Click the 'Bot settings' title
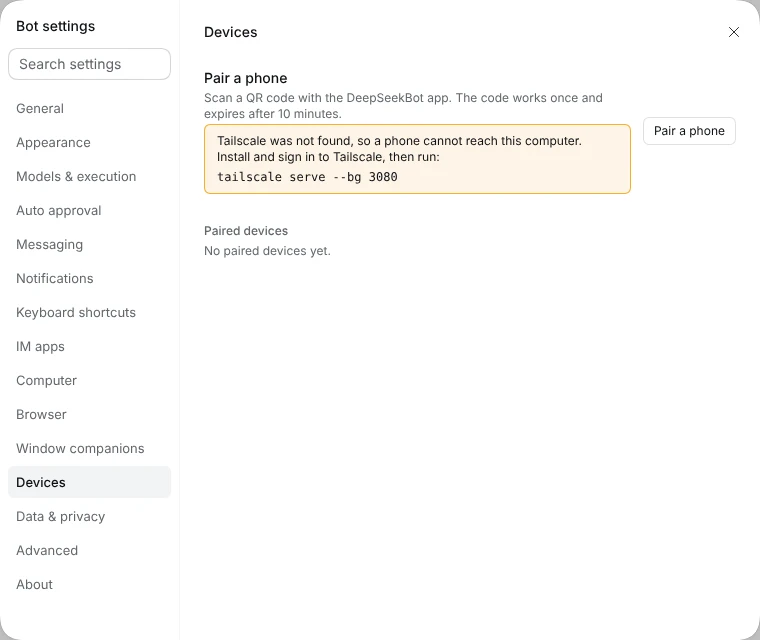The image size is (760, 640). 56,26
